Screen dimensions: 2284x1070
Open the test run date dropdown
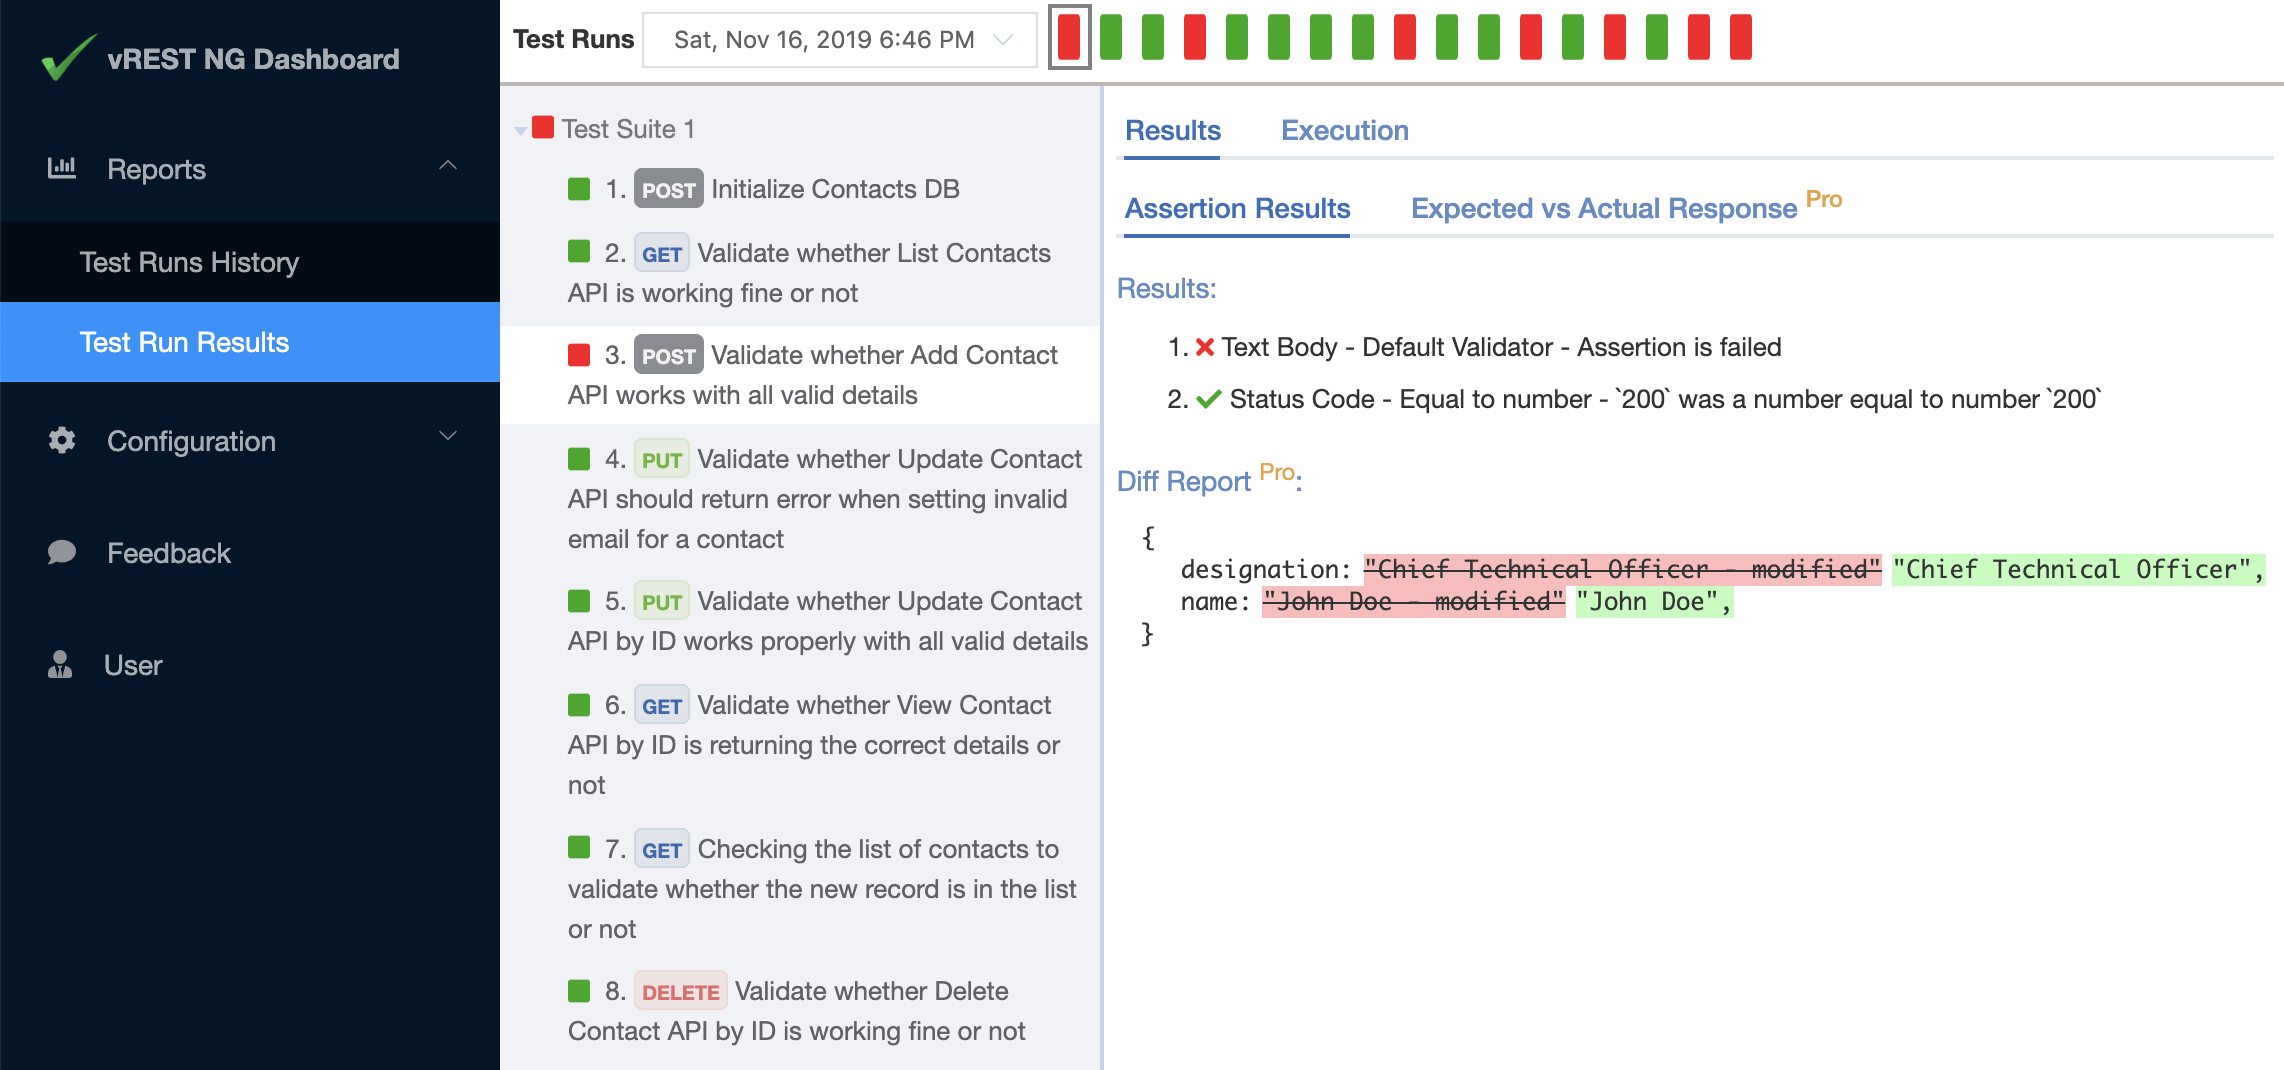point(839,40)
